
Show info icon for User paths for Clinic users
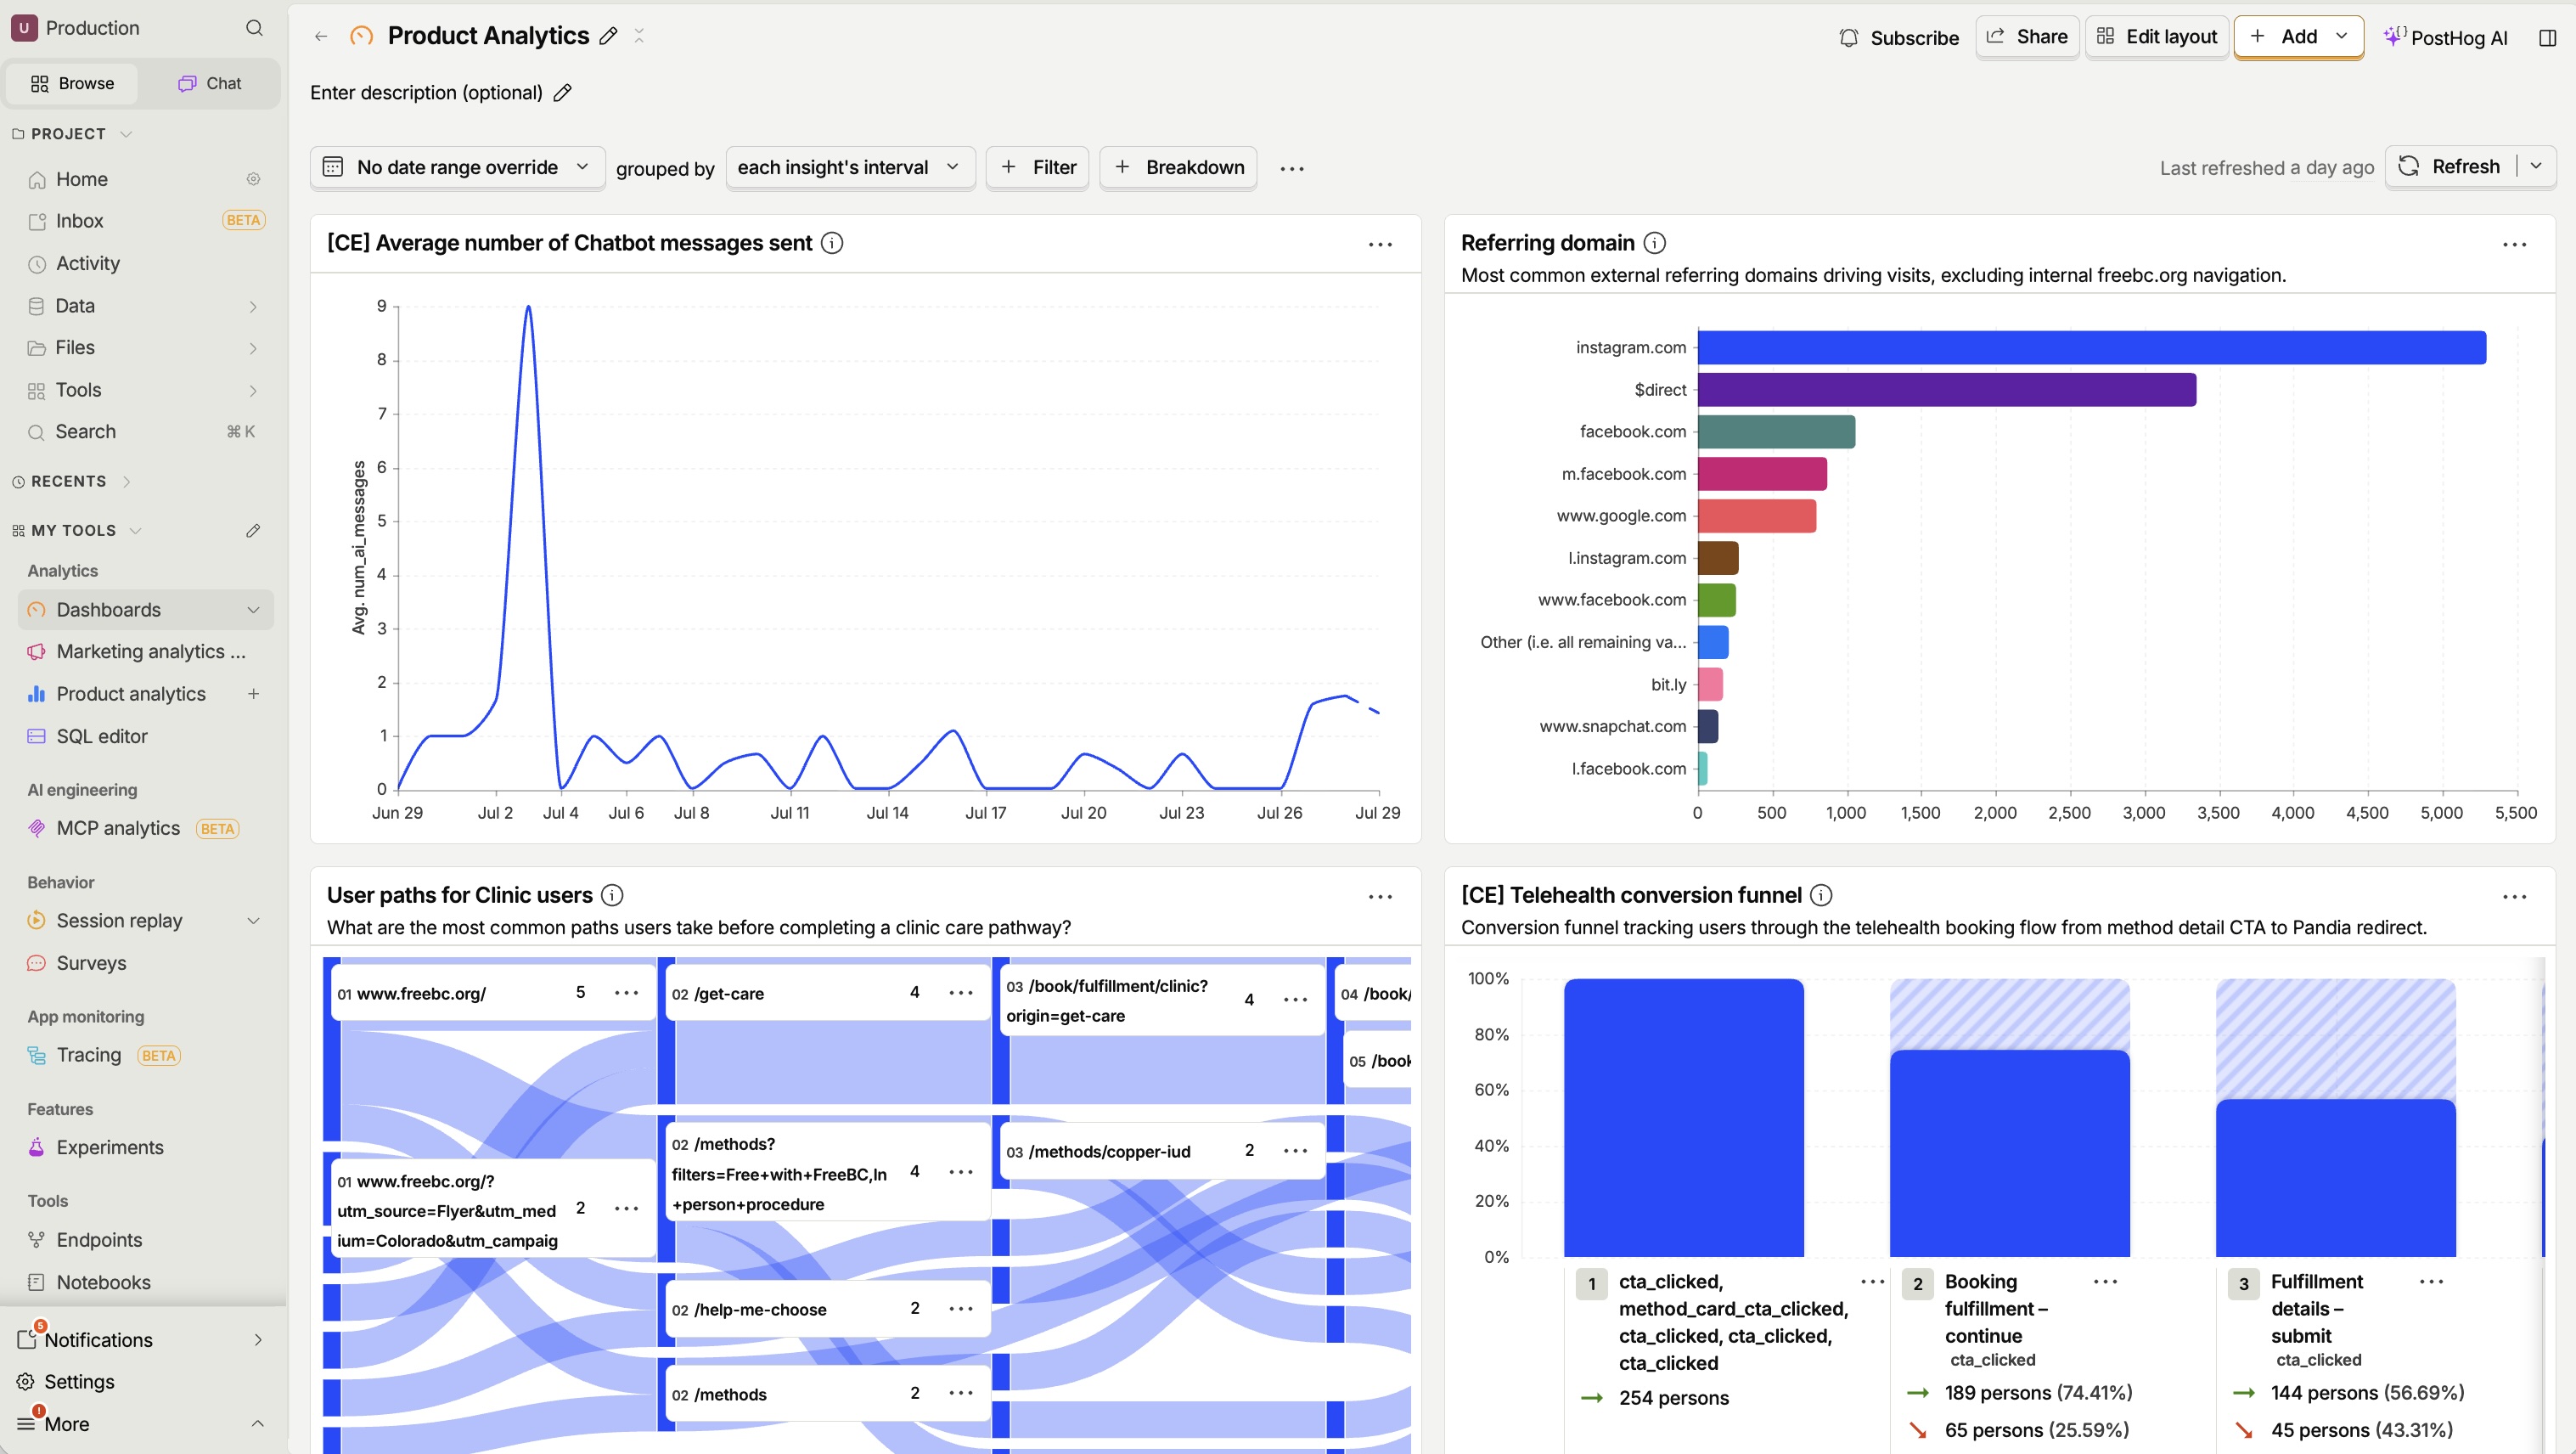(x=612, y=895)
